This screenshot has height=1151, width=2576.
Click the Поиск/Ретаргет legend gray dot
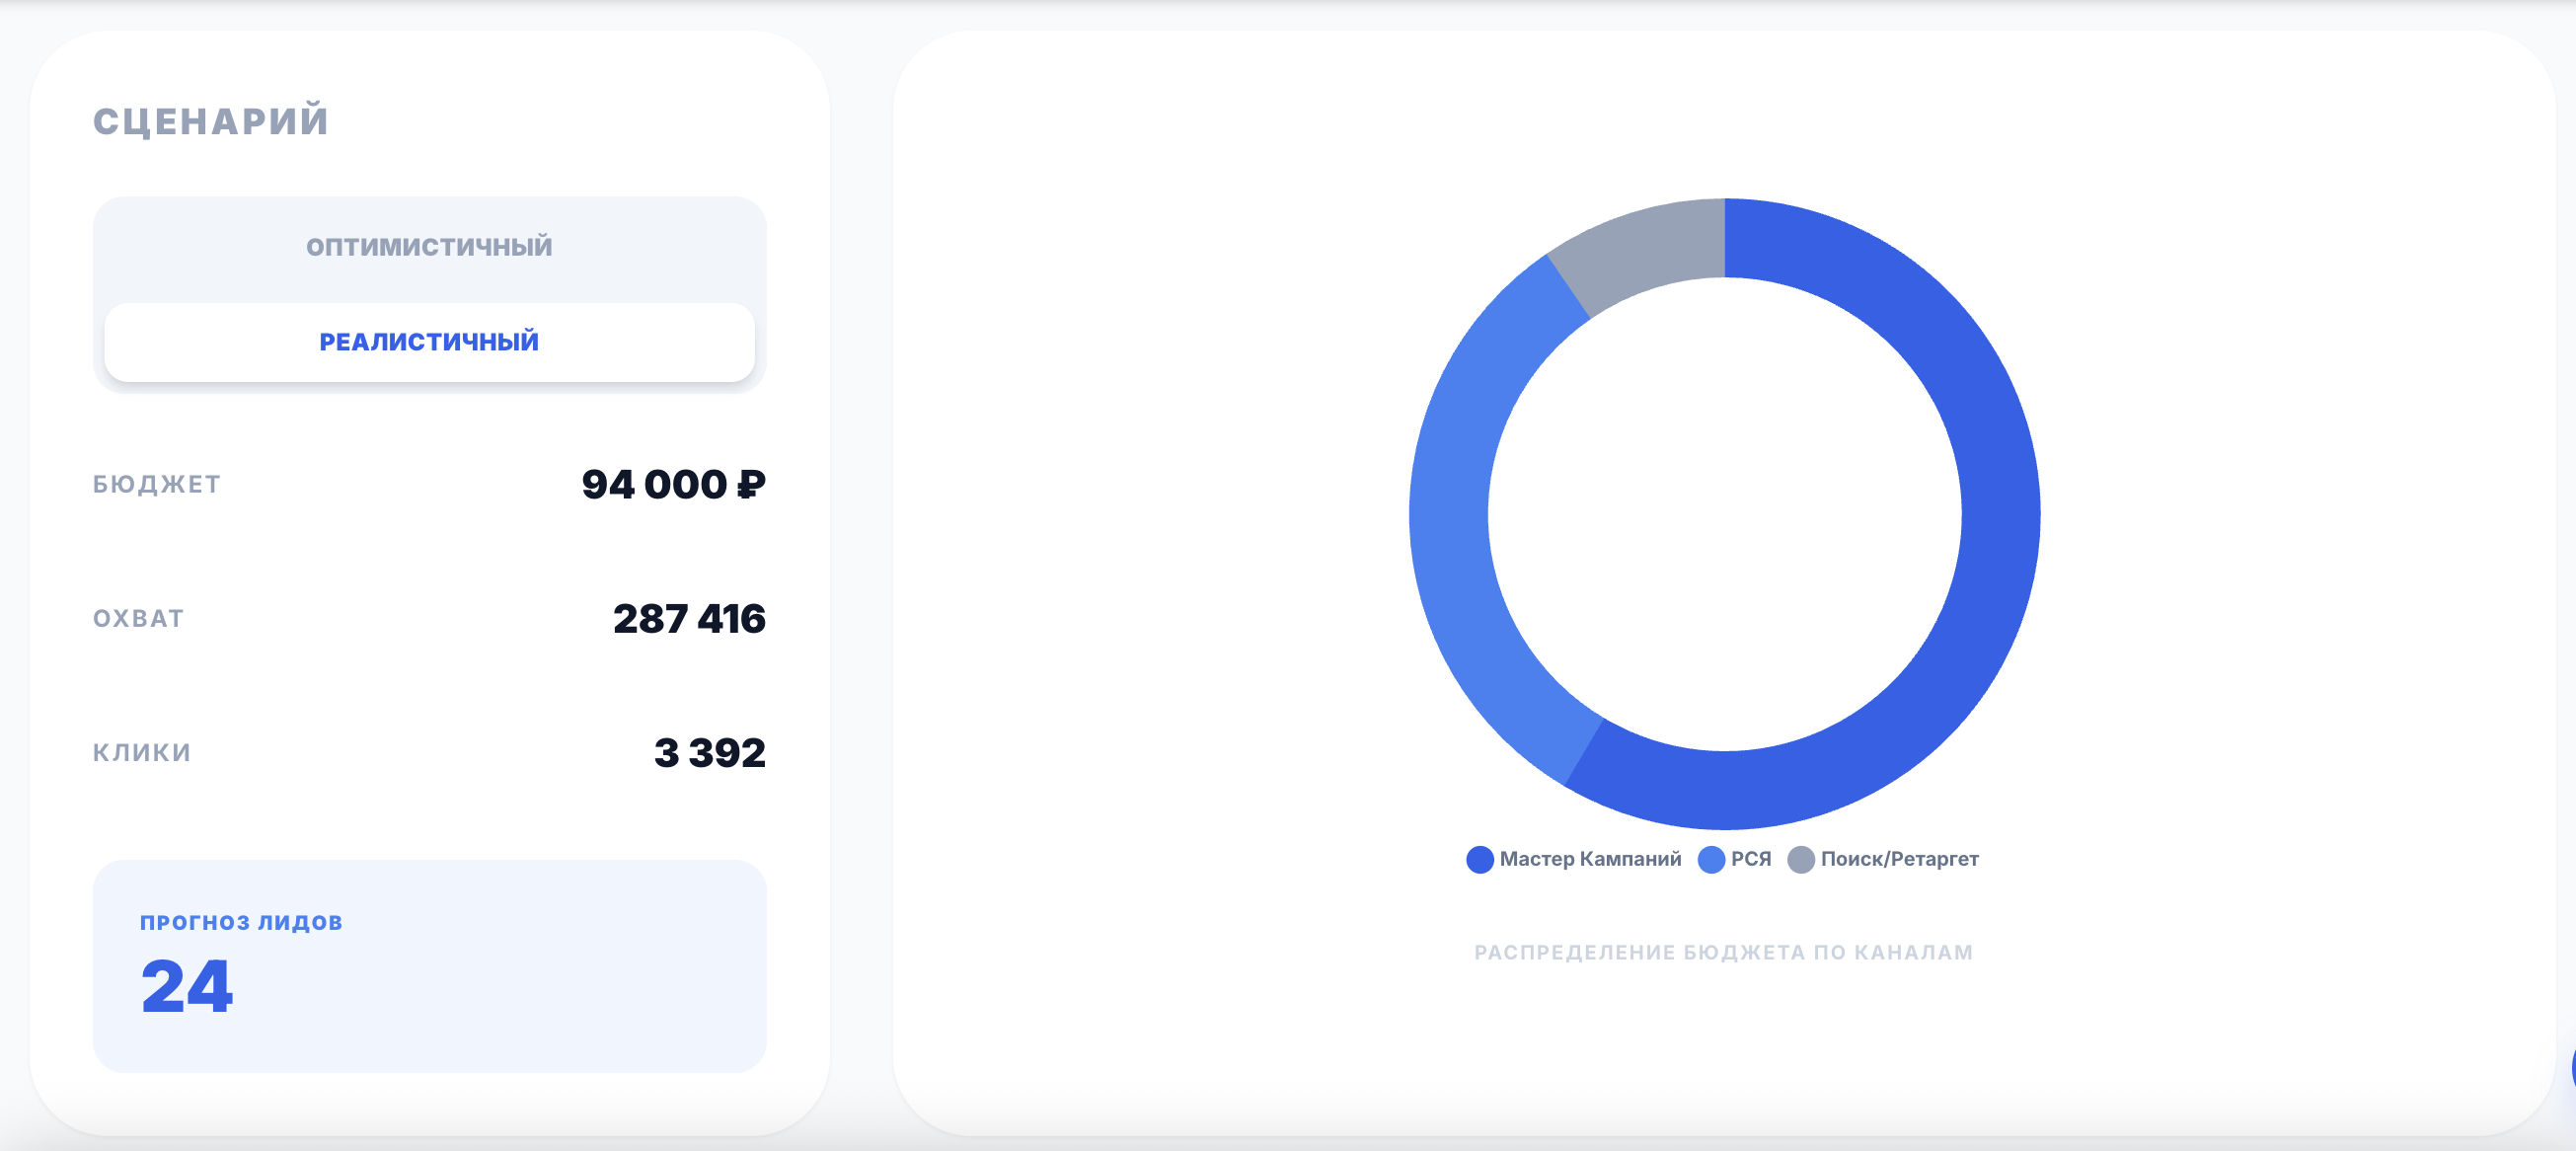click(x=1800, y=859)
